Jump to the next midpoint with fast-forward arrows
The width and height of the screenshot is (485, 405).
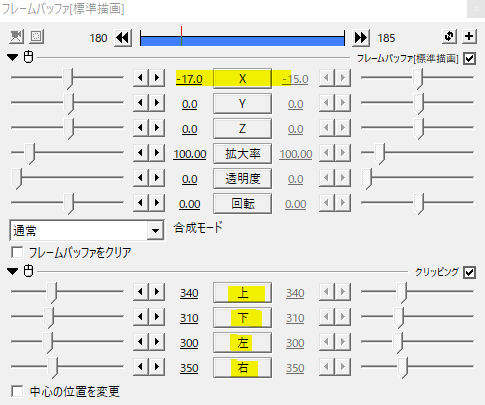coord(361,38)
